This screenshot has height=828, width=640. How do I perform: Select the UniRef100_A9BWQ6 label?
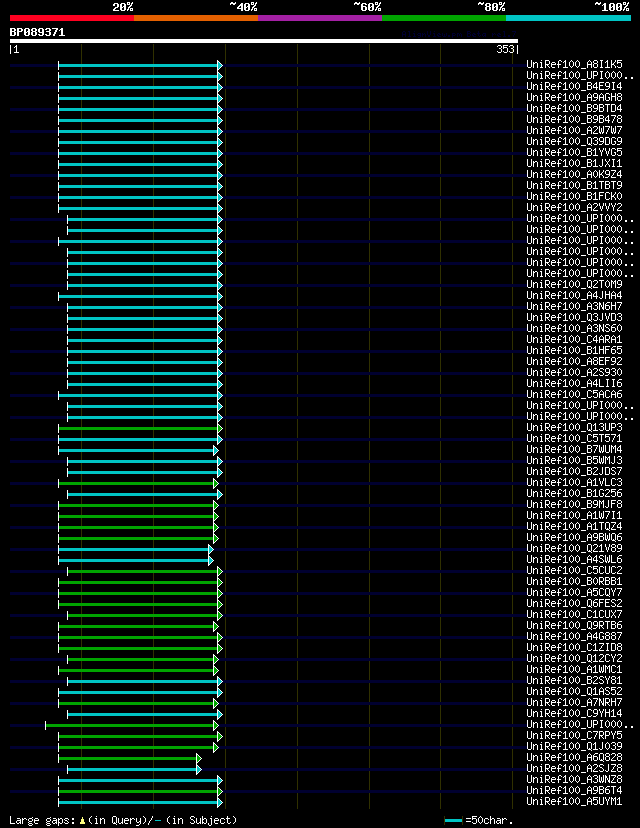[574, 538]
